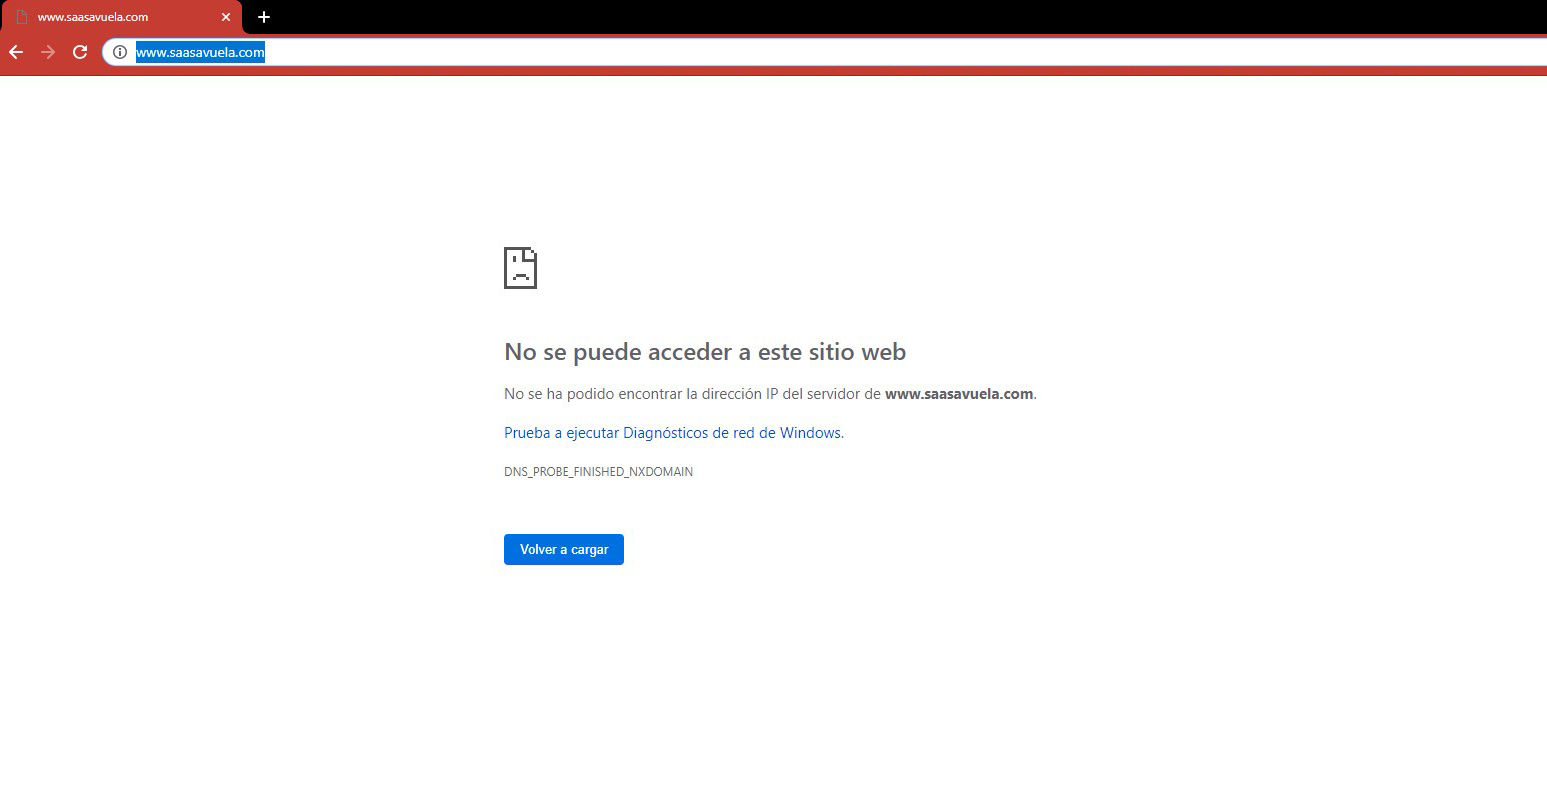Screen dimensions: 1547x791
Task: Go back with the browser back arrow
Action: [16, 52]
